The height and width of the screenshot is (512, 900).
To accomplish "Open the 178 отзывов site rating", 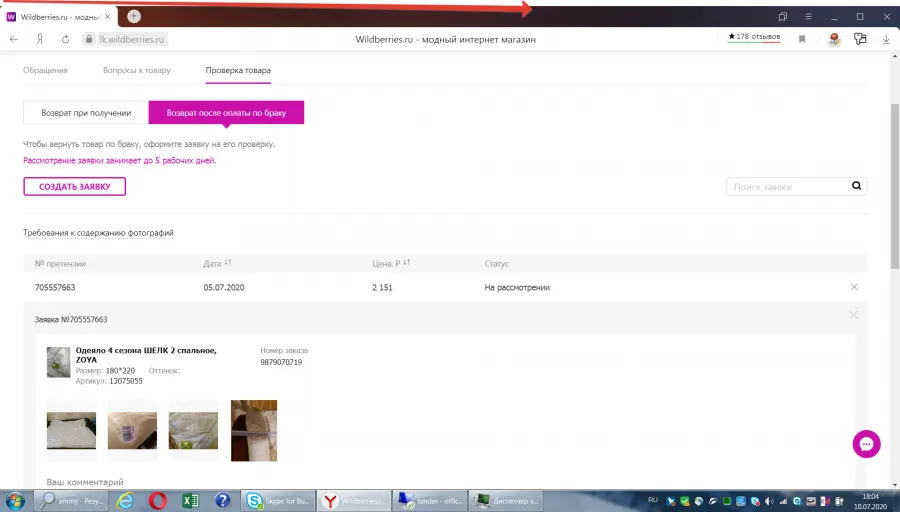I will (754, 37).
